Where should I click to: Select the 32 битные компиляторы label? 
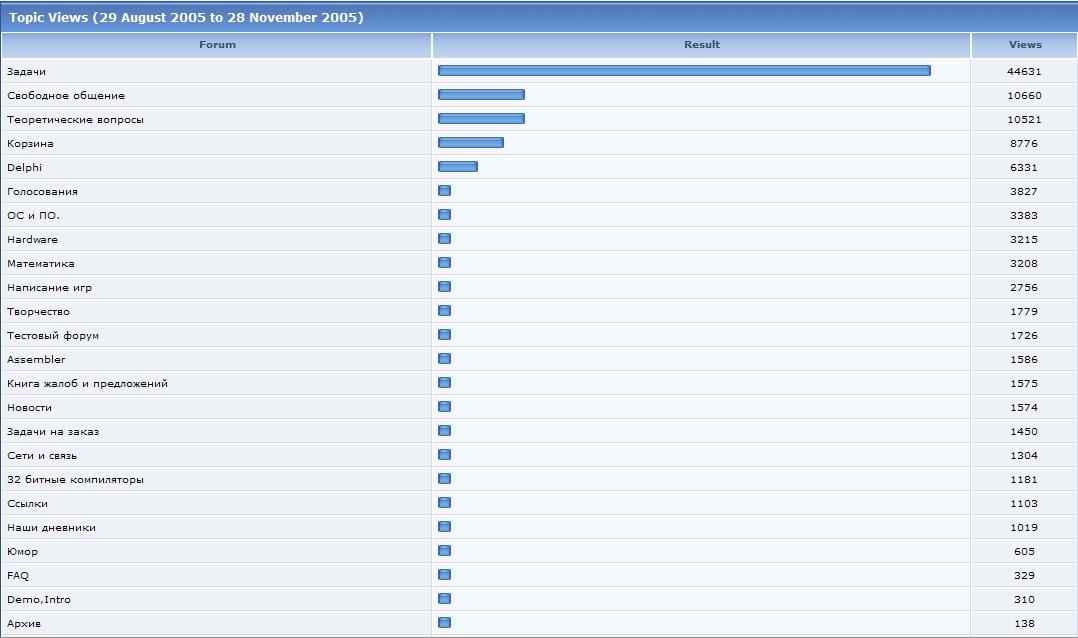coord(75,480)
